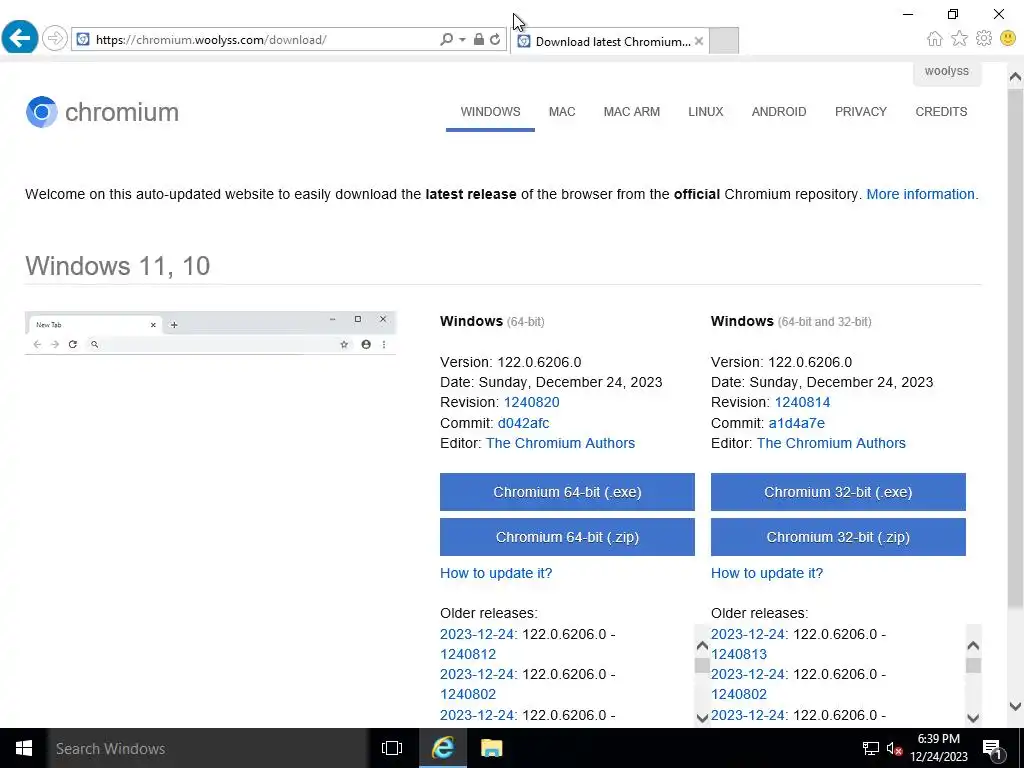
Task: Open the address bar dropdown arrow
Action: (462, 39)
